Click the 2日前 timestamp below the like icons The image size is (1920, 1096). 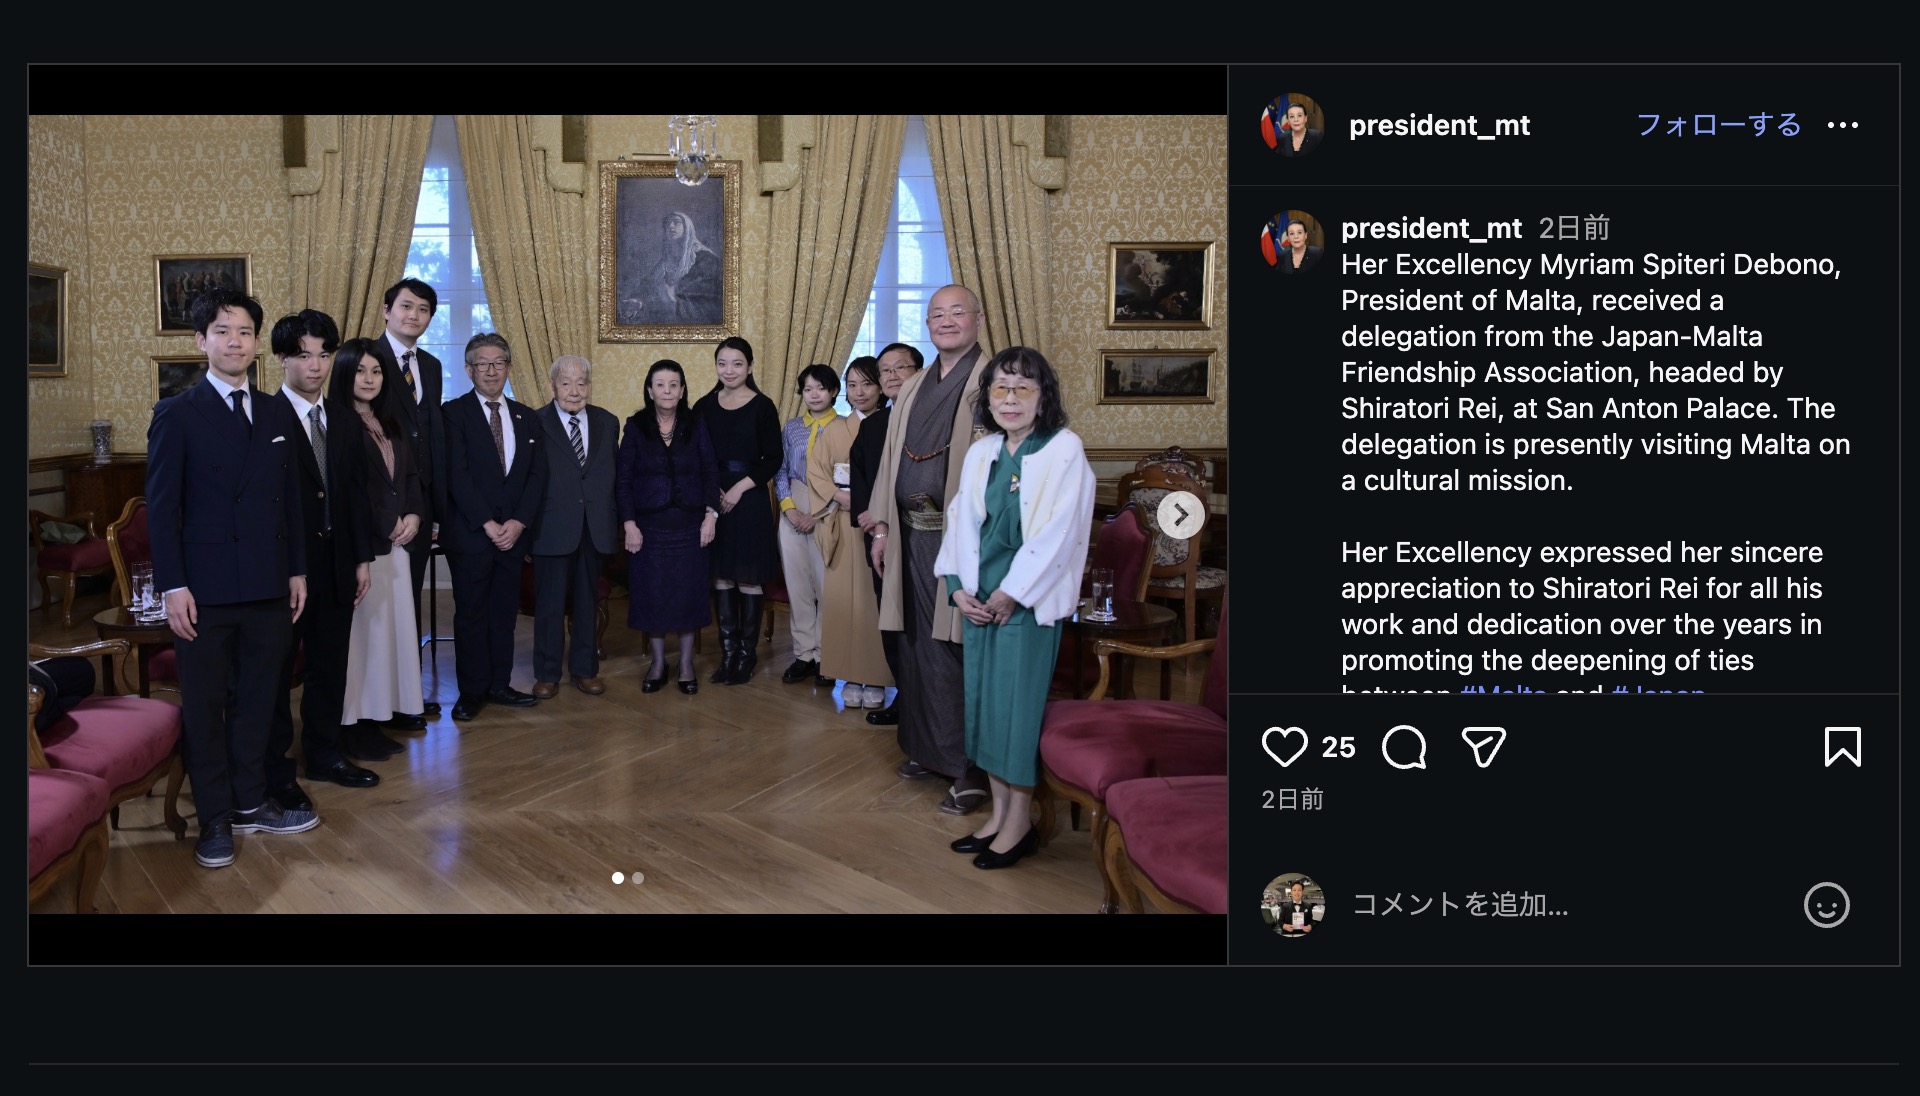[1292, 799]
